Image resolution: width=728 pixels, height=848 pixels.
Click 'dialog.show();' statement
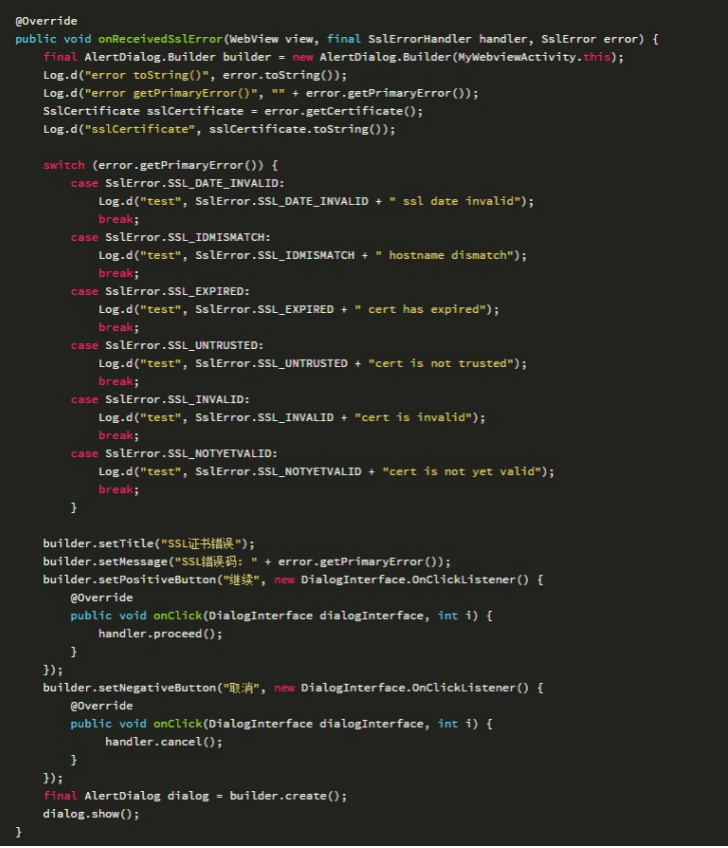point(91,814)
